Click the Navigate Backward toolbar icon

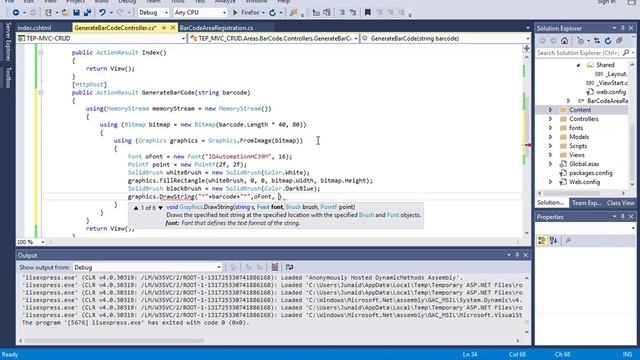click(x=16, y=13)
